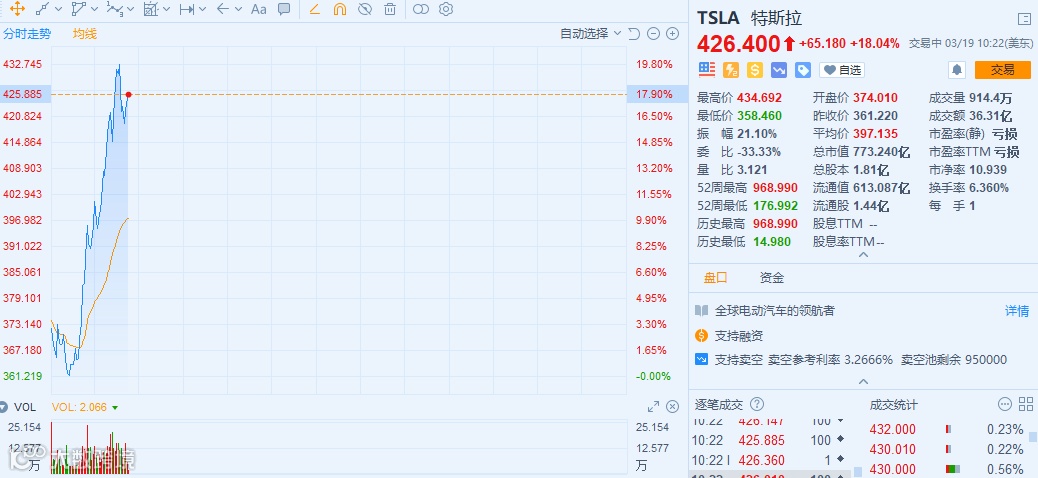Click the overlapping circles compare icon
Screen dimensions: 1038x478
[421, 9]
